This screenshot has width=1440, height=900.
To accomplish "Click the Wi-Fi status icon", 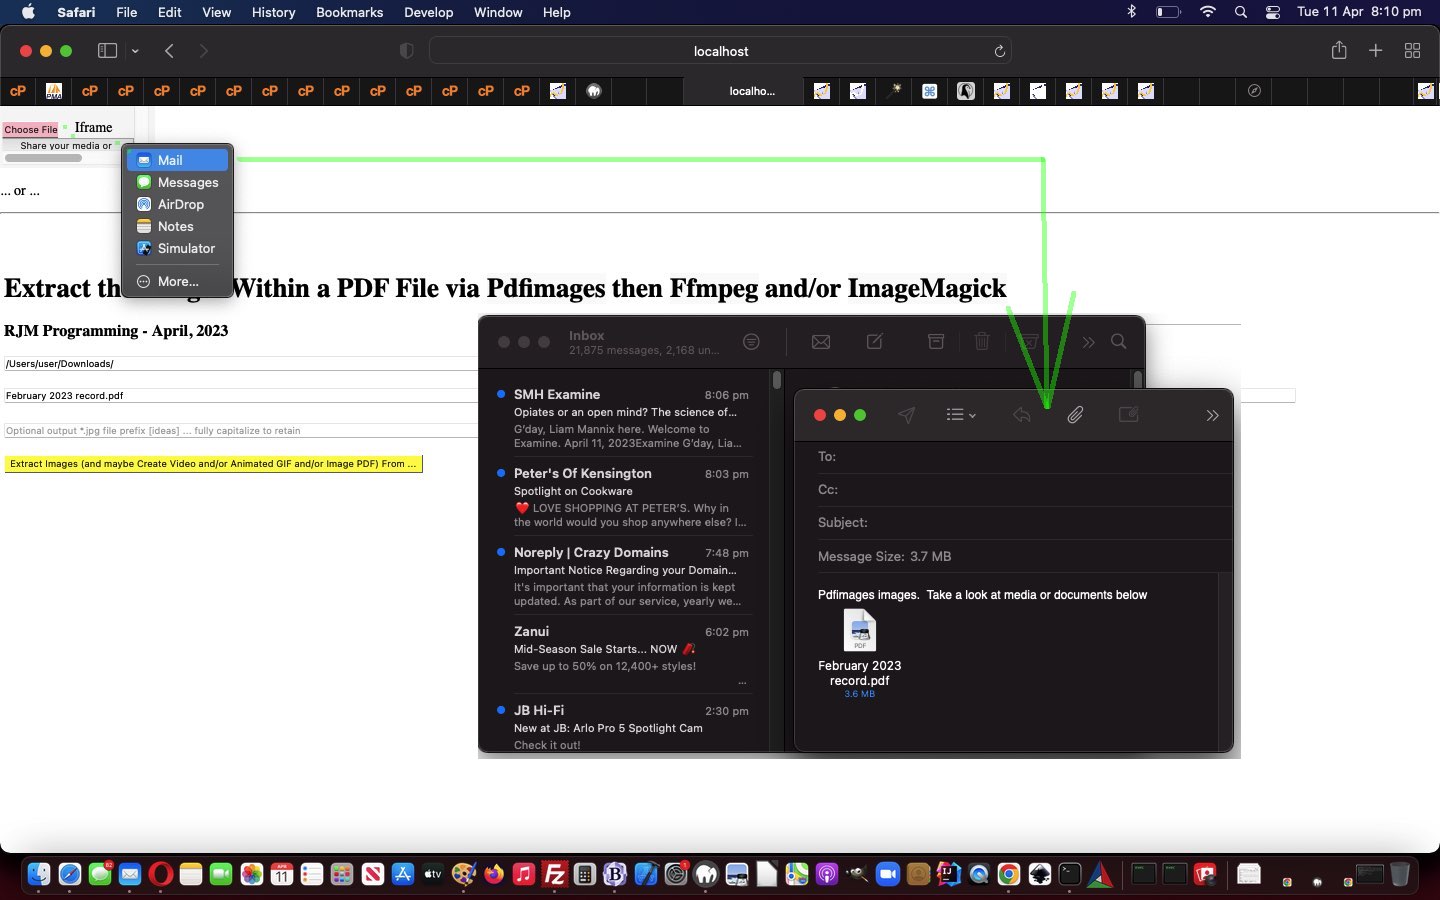I will coord(1207,12).
